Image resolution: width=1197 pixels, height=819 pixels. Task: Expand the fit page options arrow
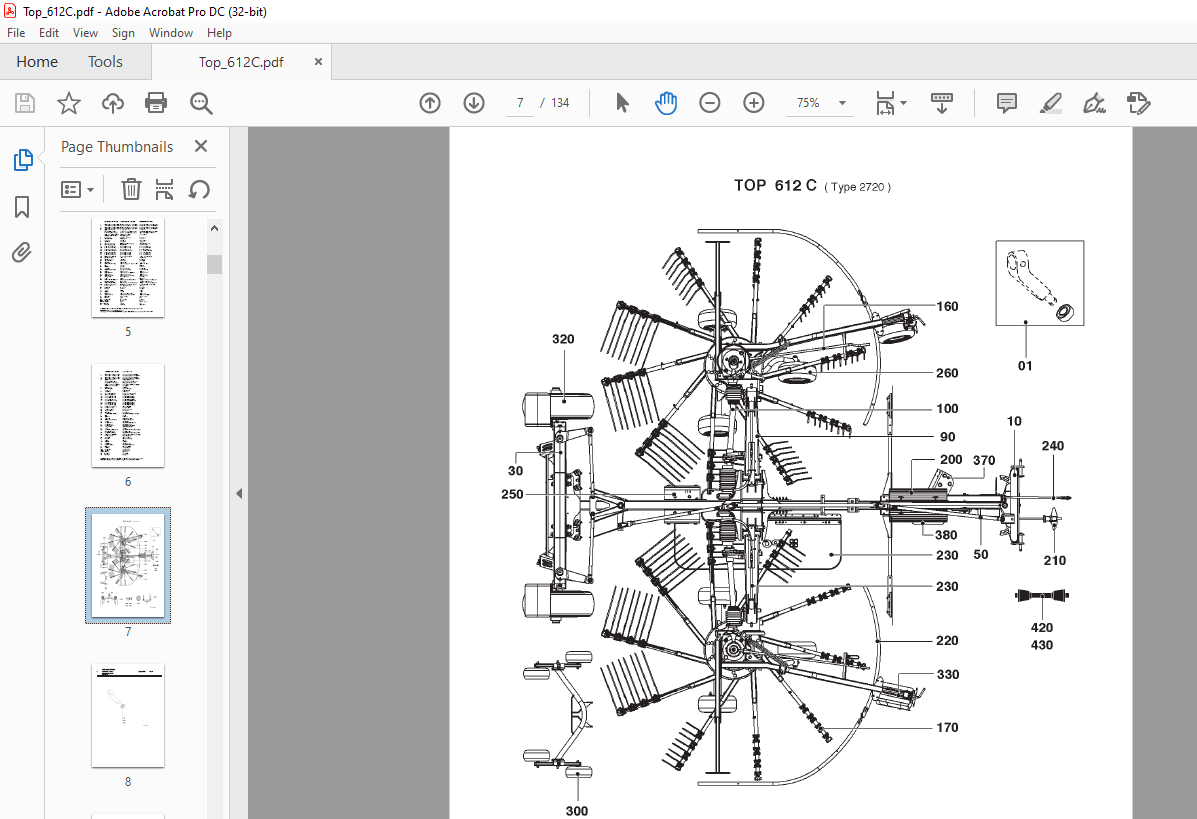click(x=904, y=103)
